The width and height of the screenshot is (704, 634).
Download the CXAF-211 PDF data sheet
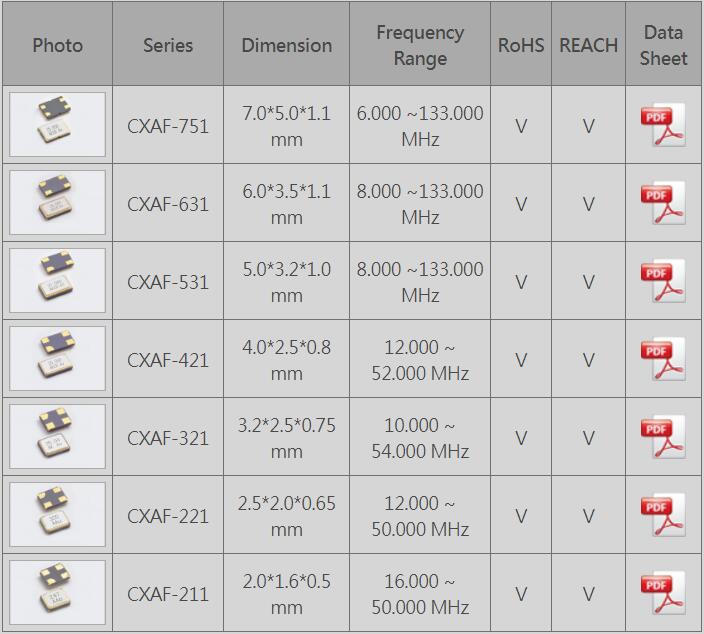click(x=662, y=593)
